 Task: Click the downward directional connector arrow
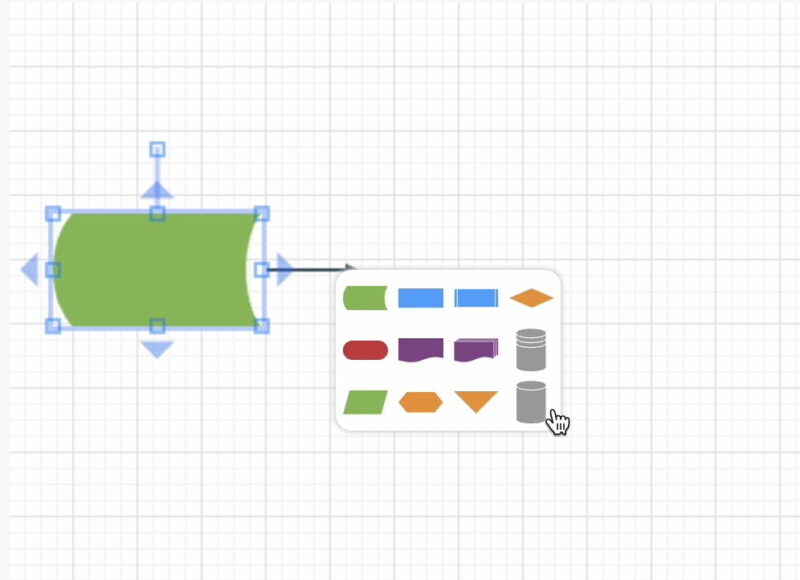coord(158,349)
